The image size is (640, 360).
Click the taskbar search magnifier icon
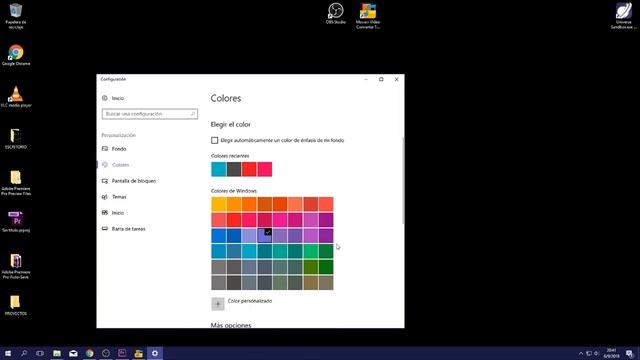(24, 353)
